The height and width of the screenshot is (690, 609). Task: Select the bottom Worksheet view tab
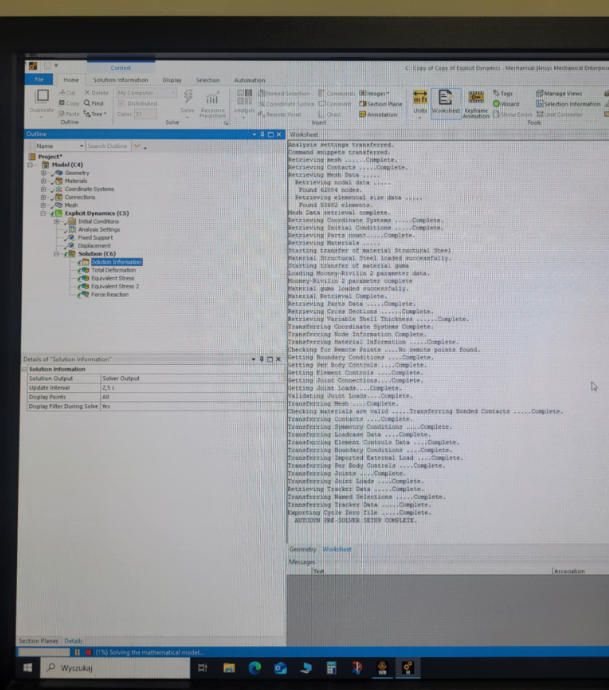click(x=337, y=549)
